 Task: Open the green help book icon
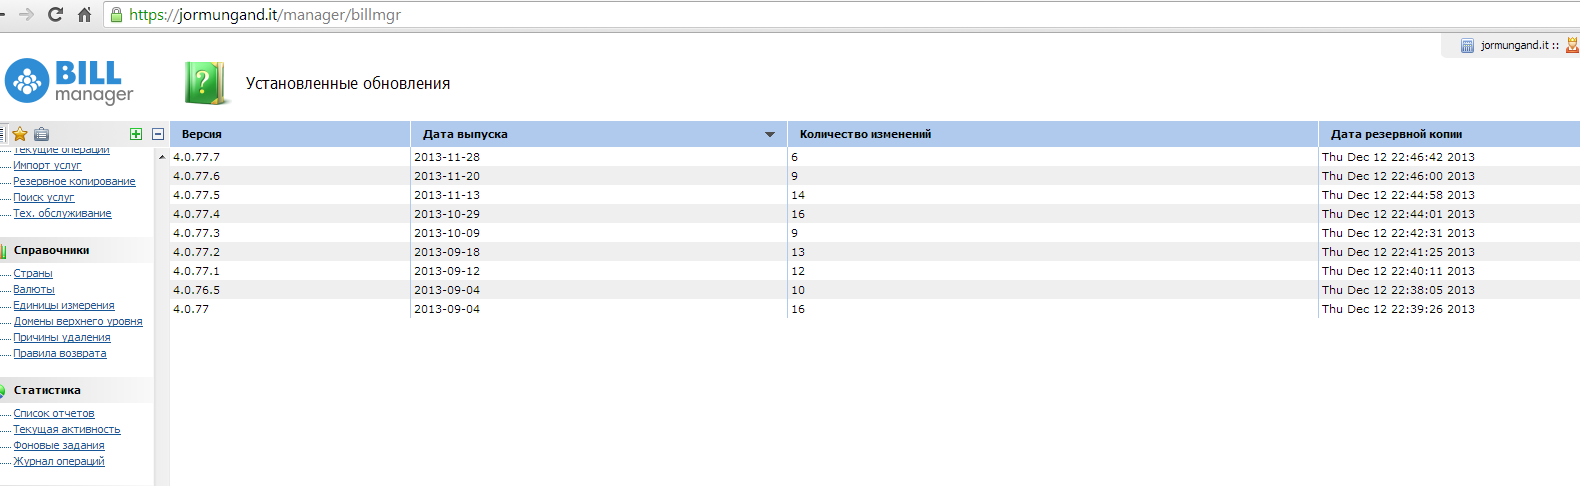[204, 83]
